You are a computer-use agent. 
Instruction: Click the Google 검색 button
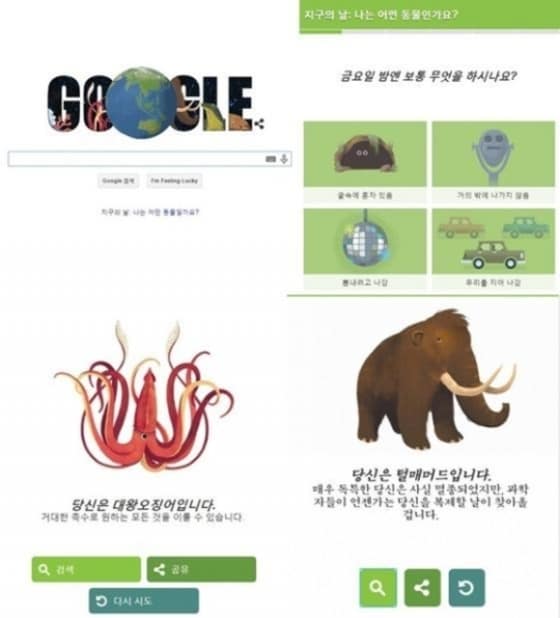pos(118,181)
